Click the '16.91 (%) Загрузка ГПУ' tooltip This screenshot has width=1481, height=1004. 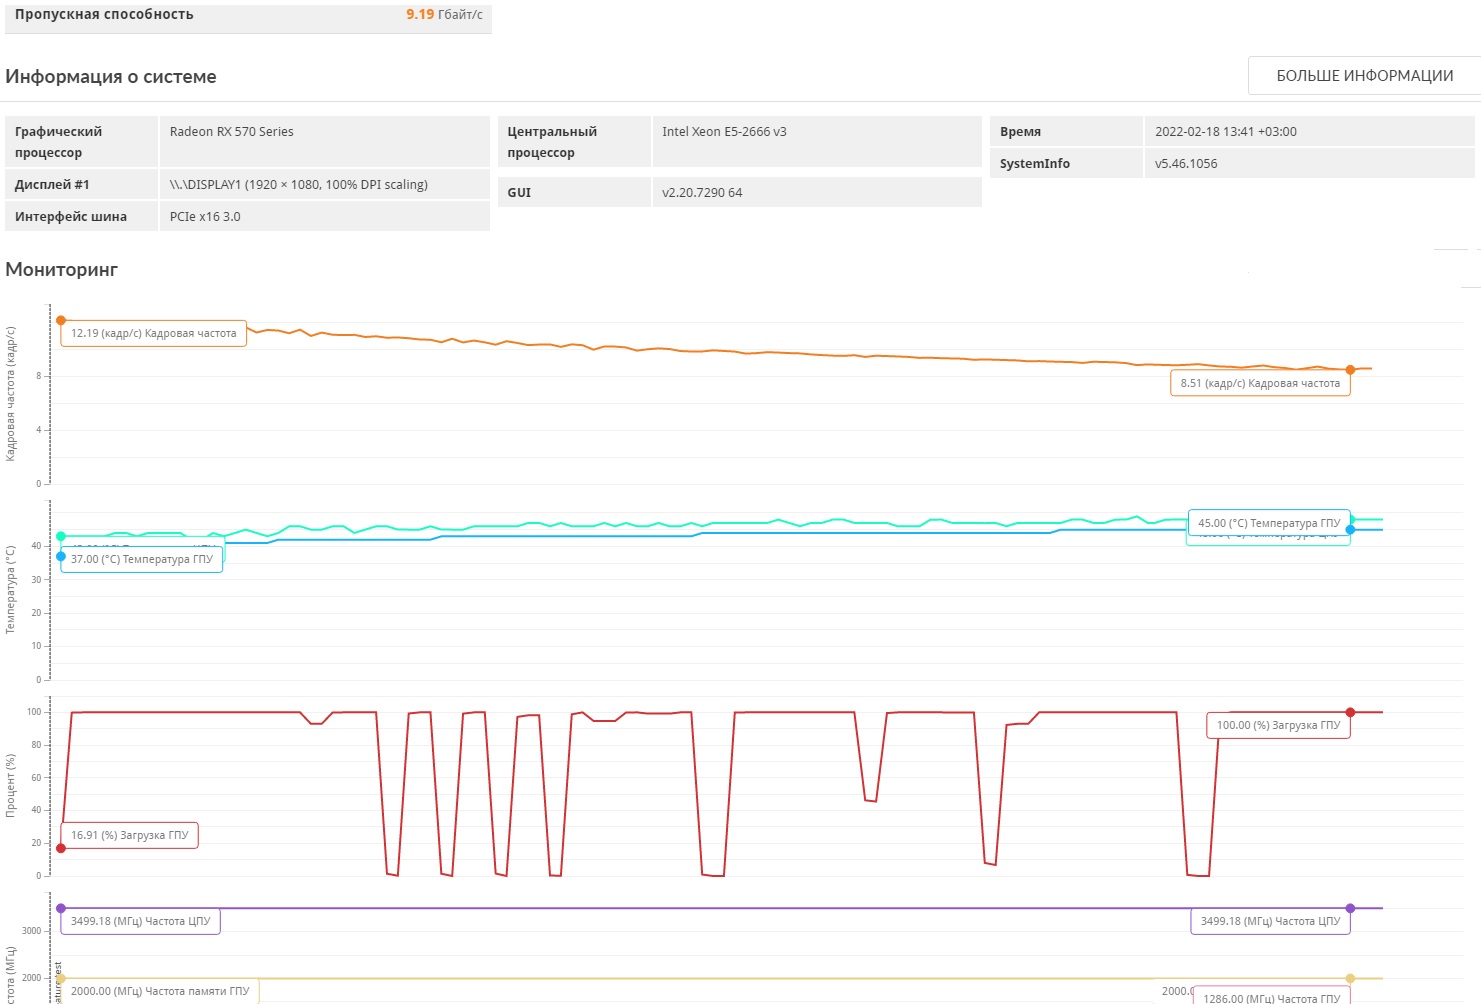click(129, 835)
